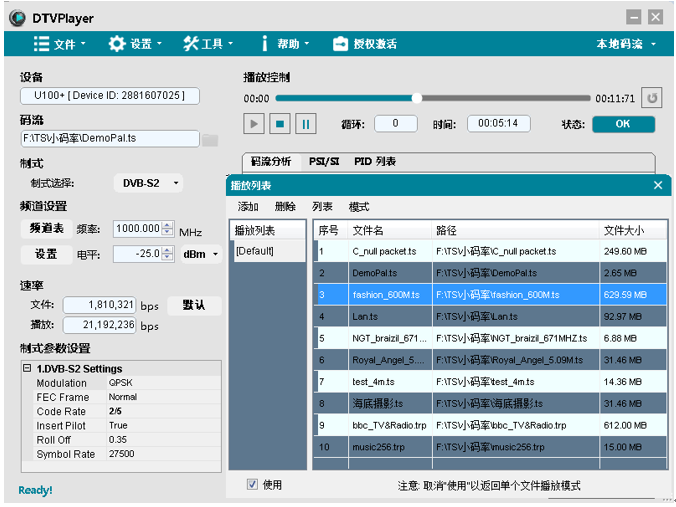The width and height of the screenshot is (676, 507).
Task: Click the 循环 loop count field
Action: click(x=396, y=124)
